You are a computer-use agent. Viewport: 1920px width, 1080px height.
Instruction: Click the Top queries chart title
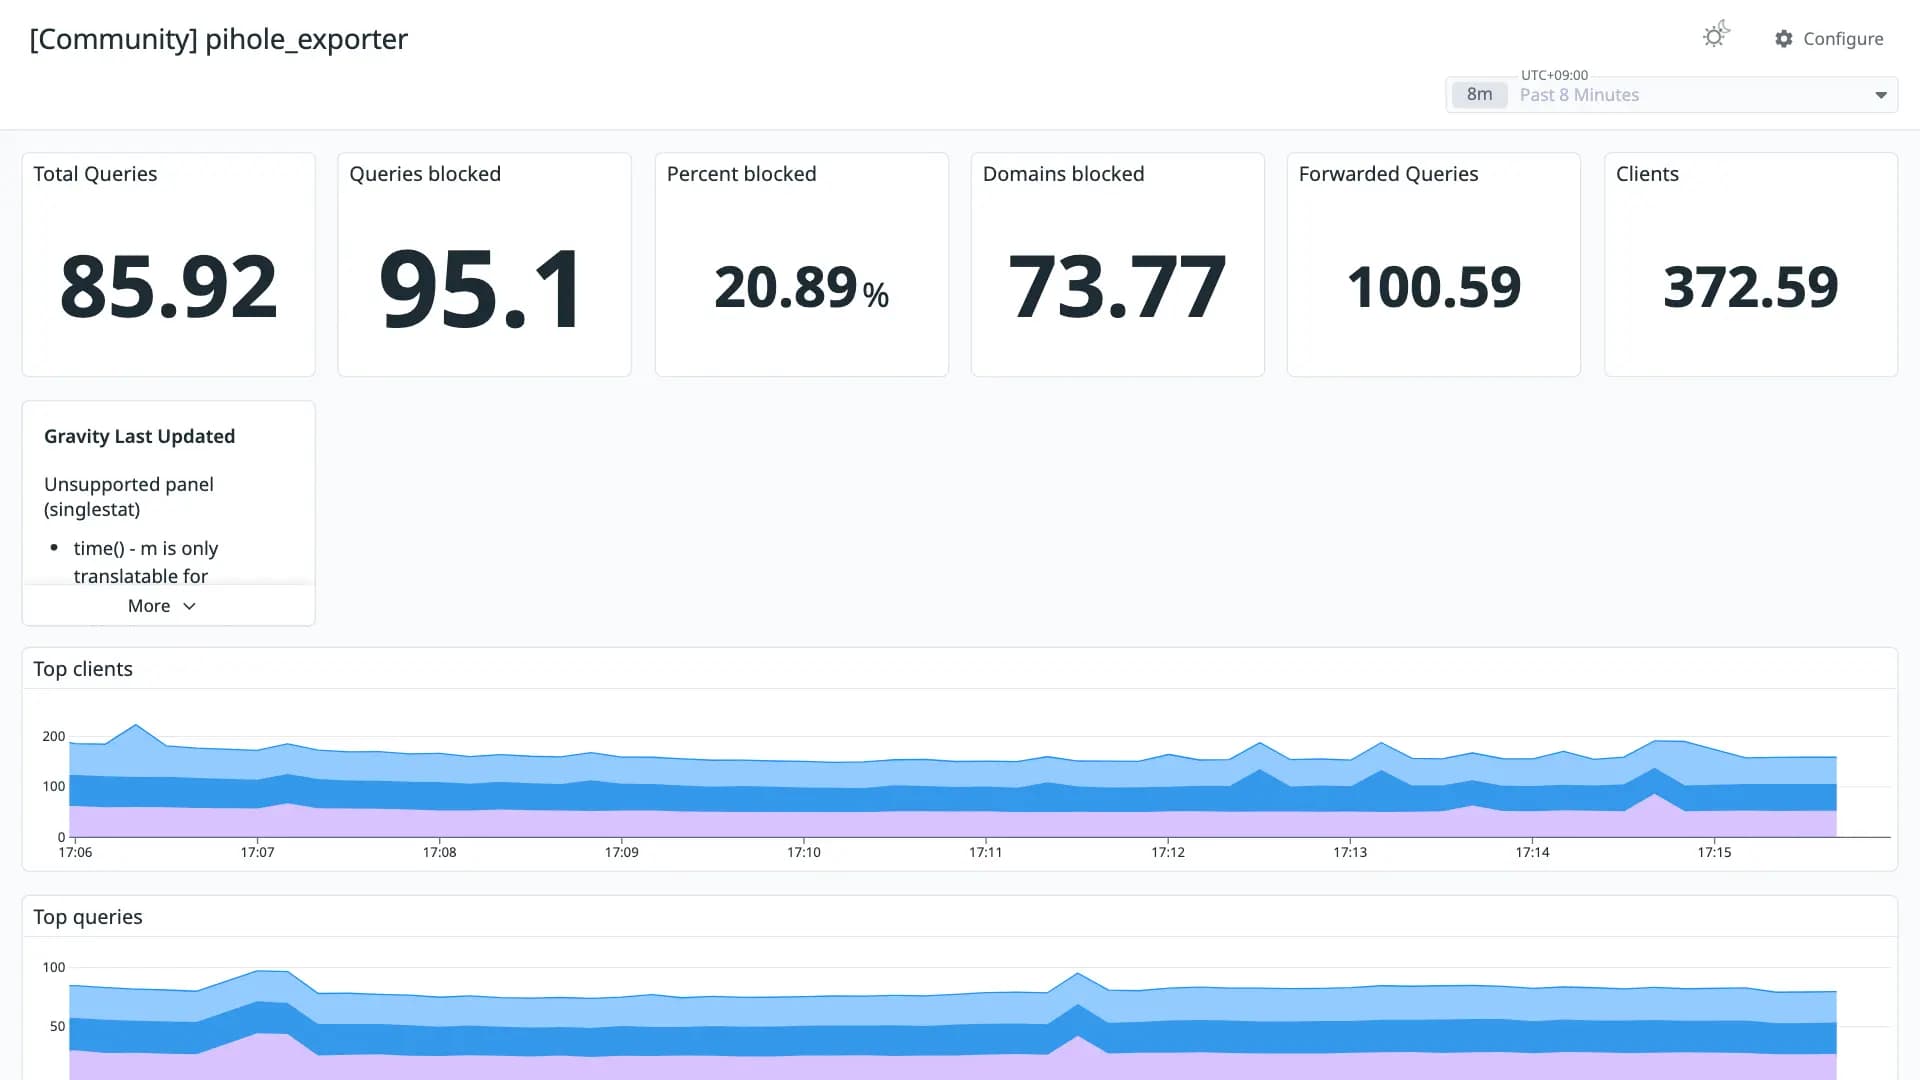[88, 917]
